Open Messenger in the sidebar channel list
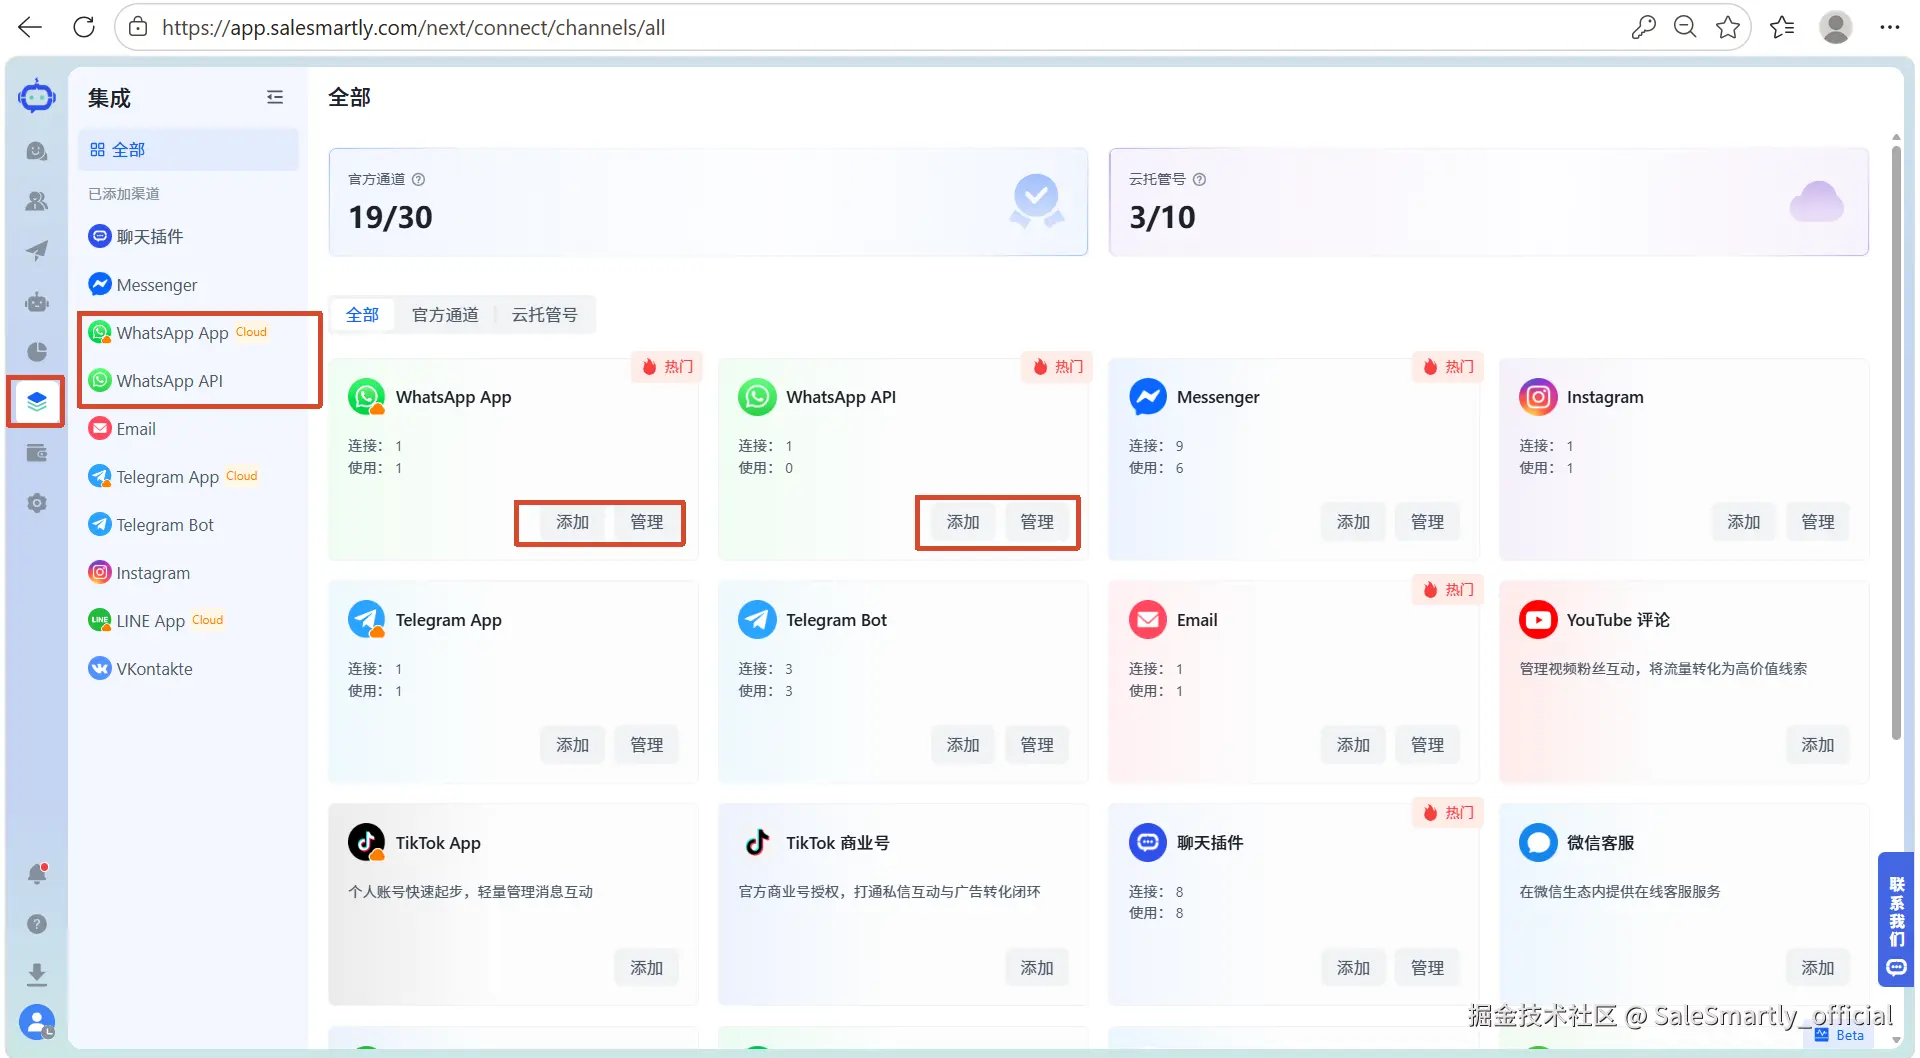1920x1058 pixels. point(188,285)
